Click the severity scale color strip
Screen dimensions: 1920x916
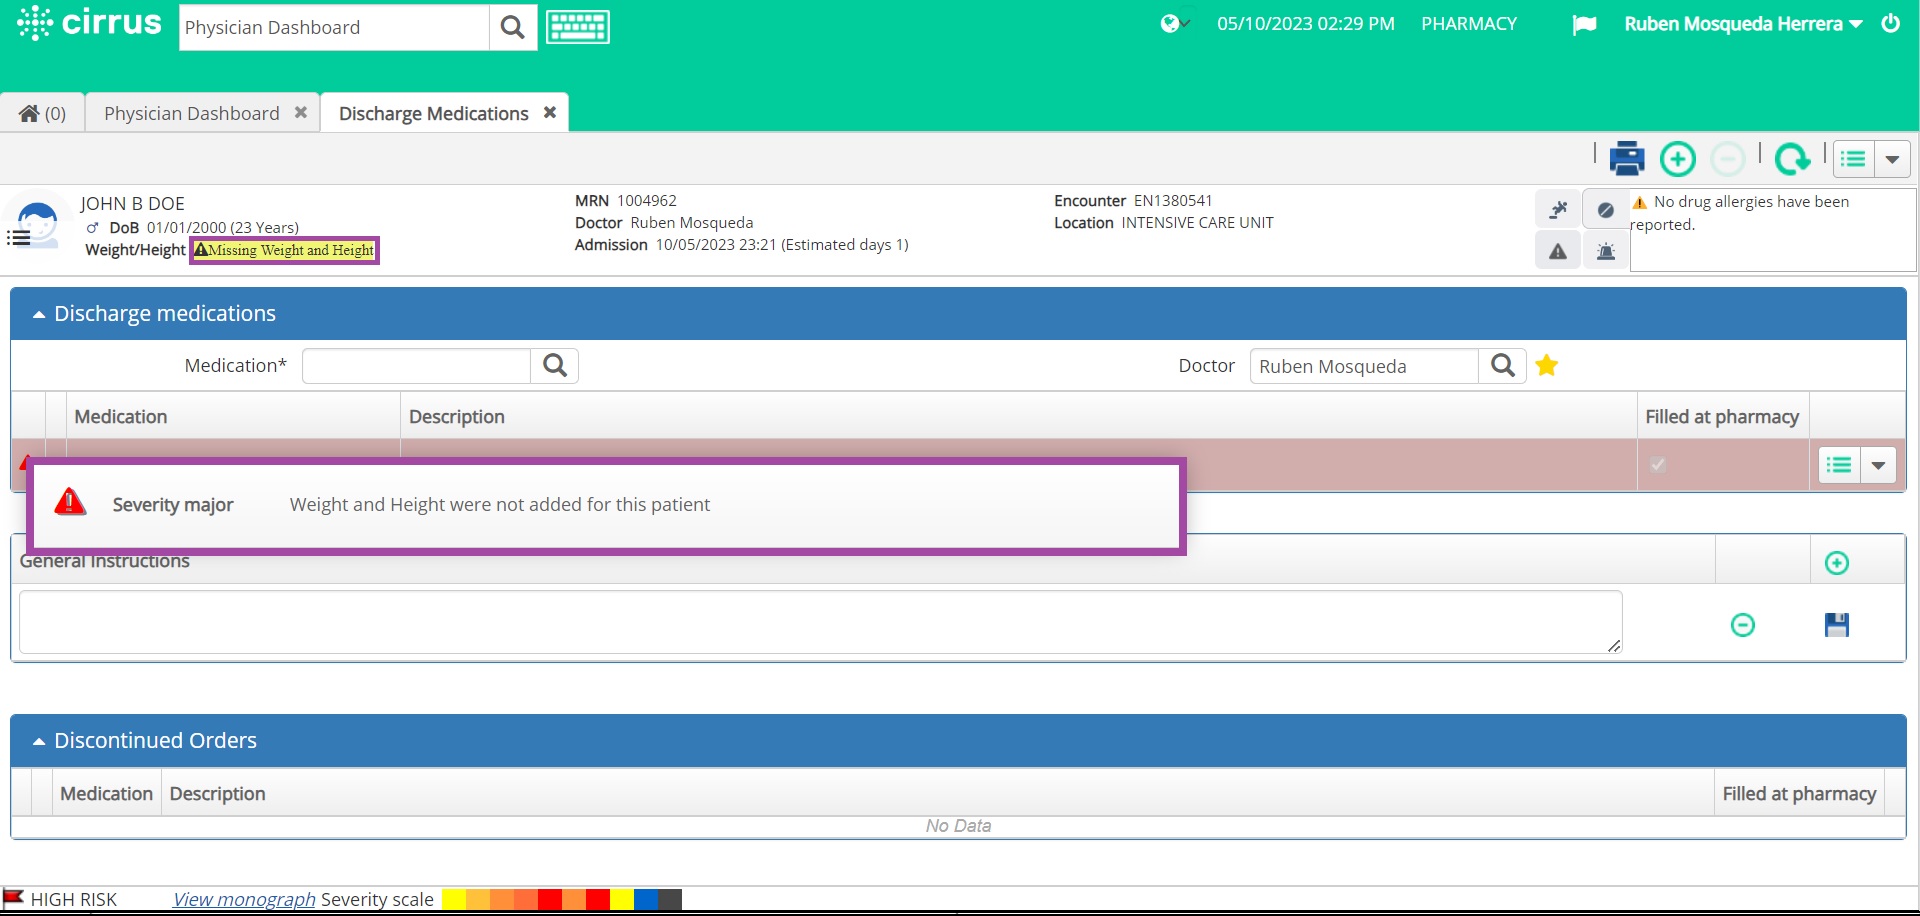(557, 899)
